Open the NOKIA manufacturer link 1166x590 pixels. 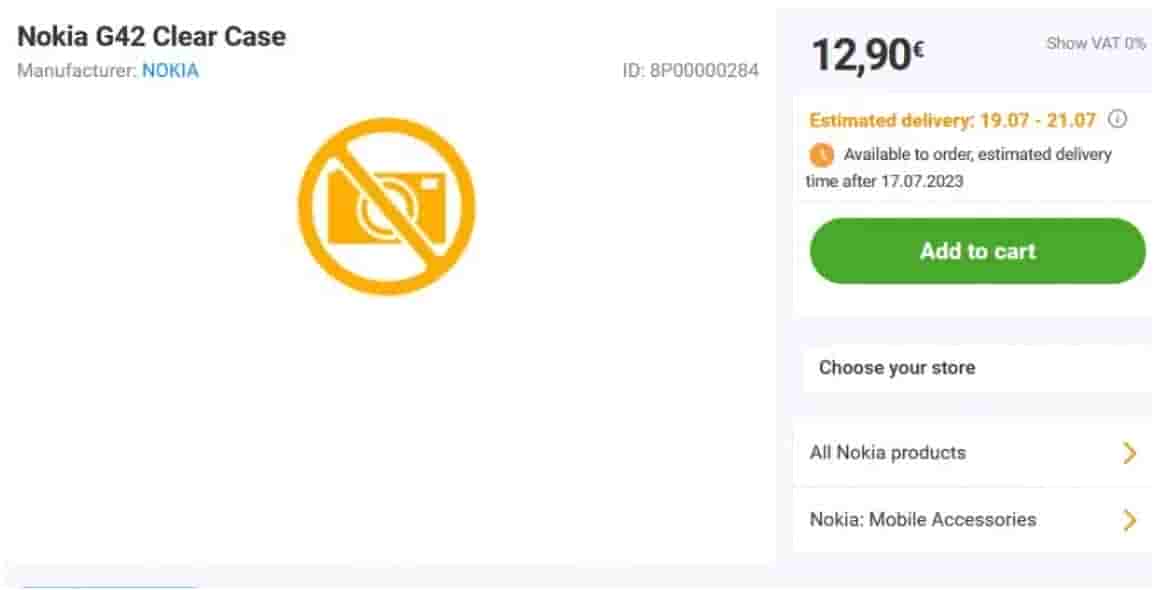[170, 71]
